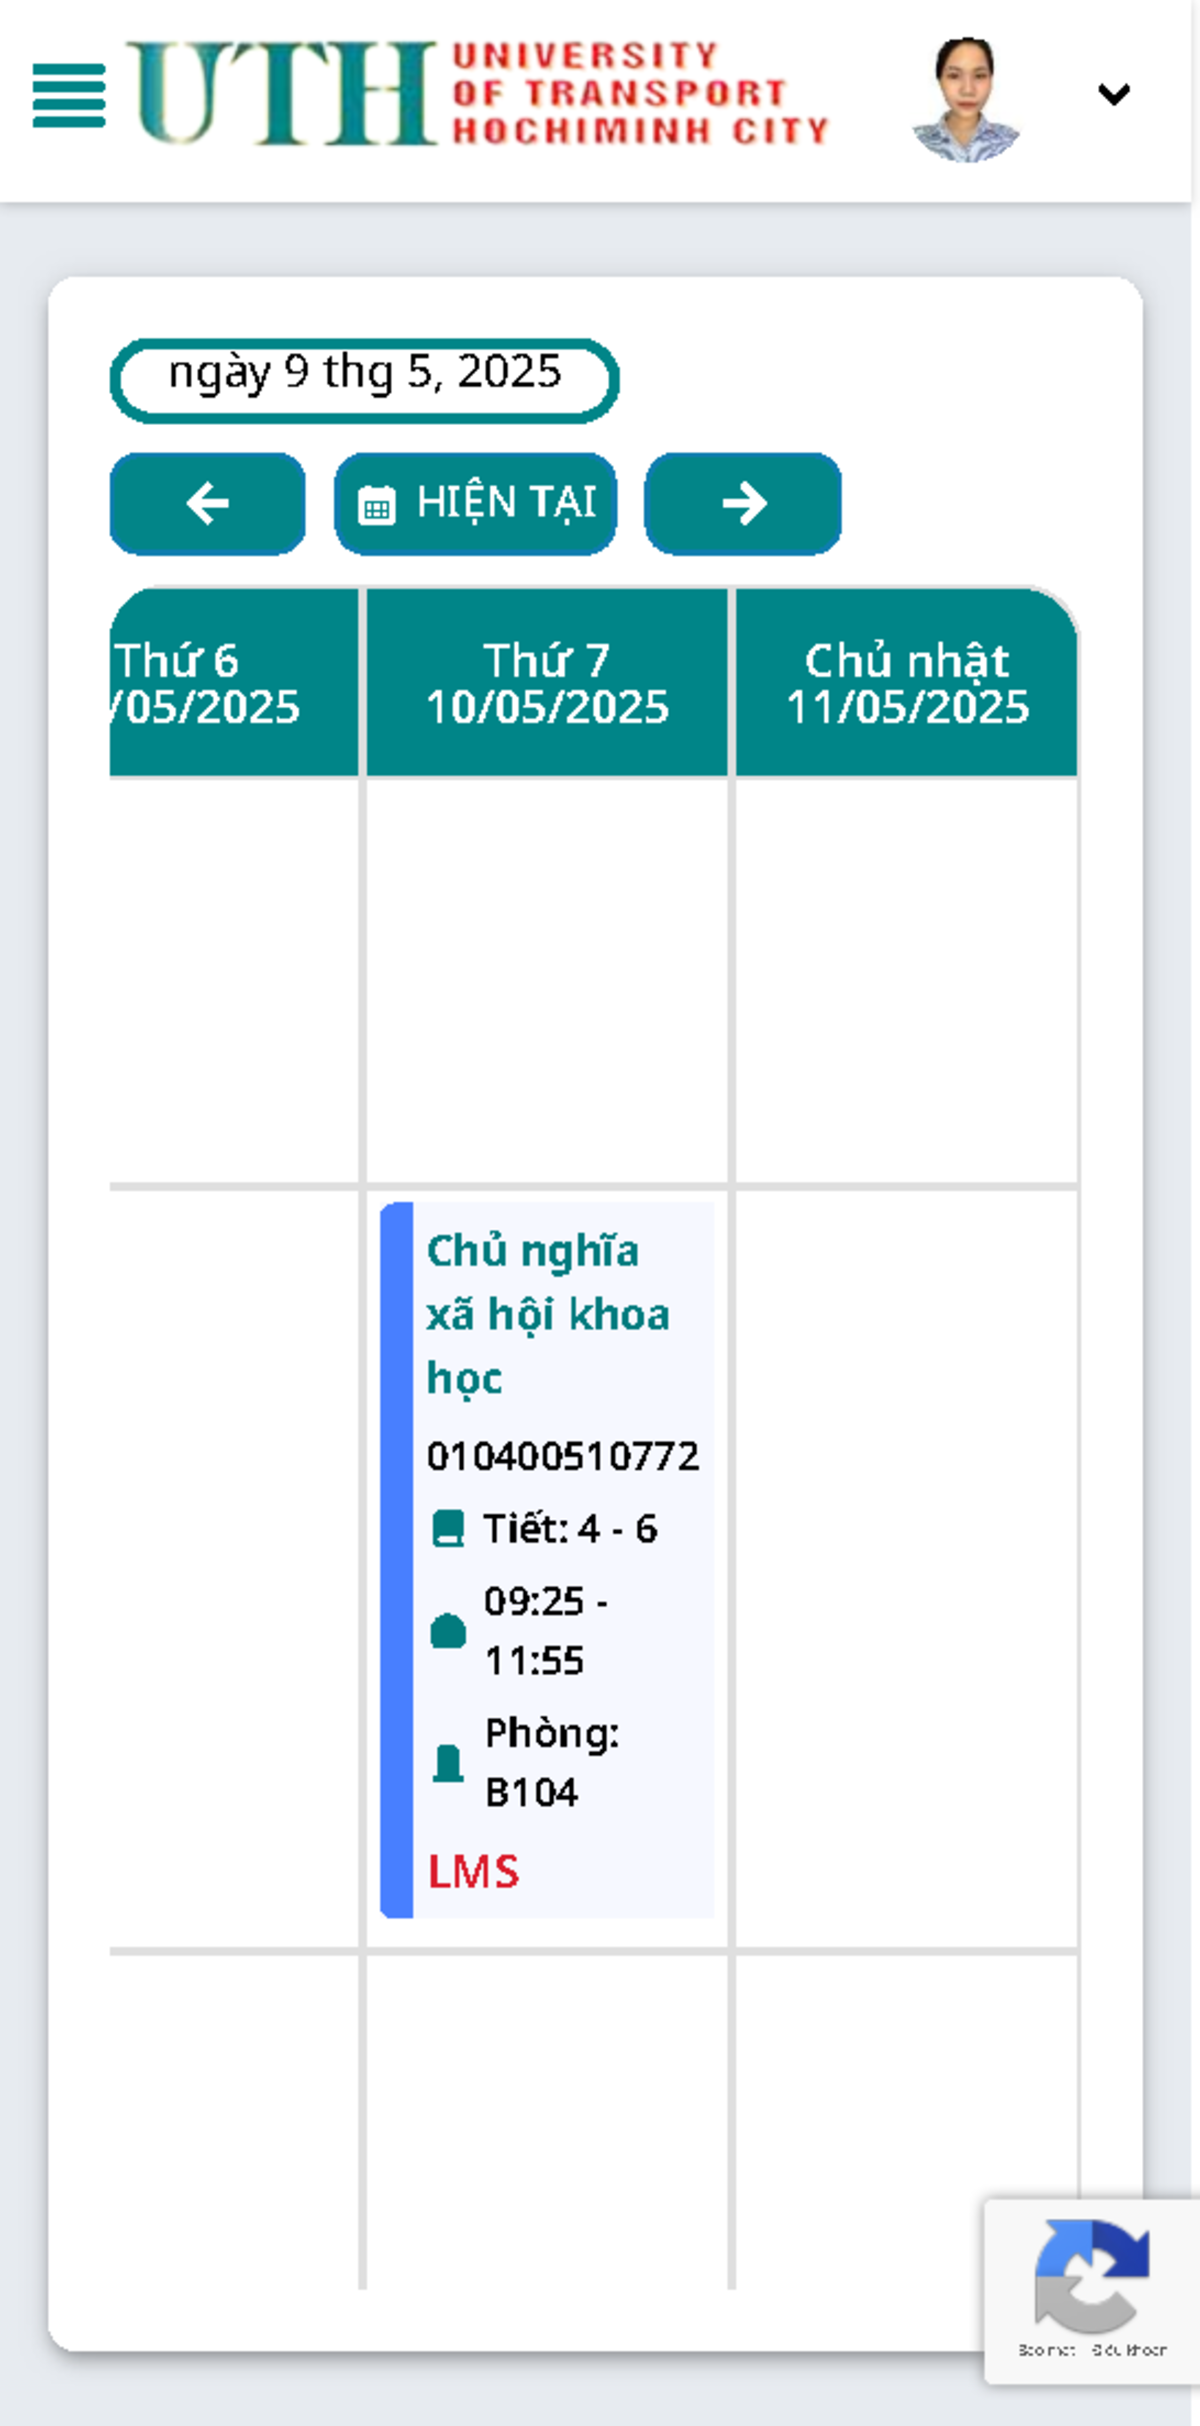This screenshot has height=2426, width=1200.
Task: Select the Thứ 7 10/05/2025 column header
Action: coord(548,682)
